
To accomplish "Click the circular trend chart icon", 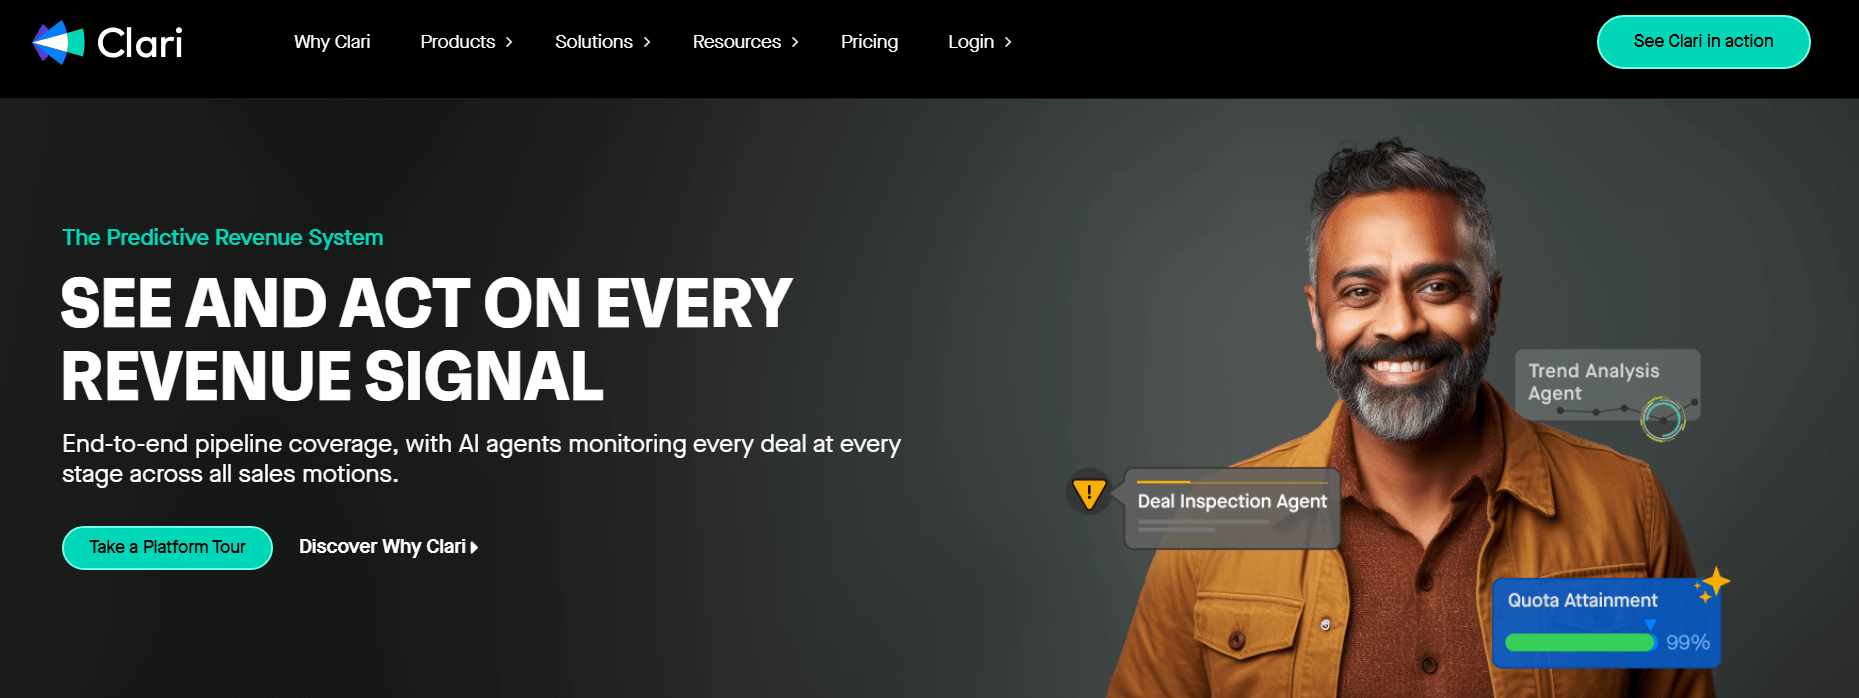I will 1663,419.
